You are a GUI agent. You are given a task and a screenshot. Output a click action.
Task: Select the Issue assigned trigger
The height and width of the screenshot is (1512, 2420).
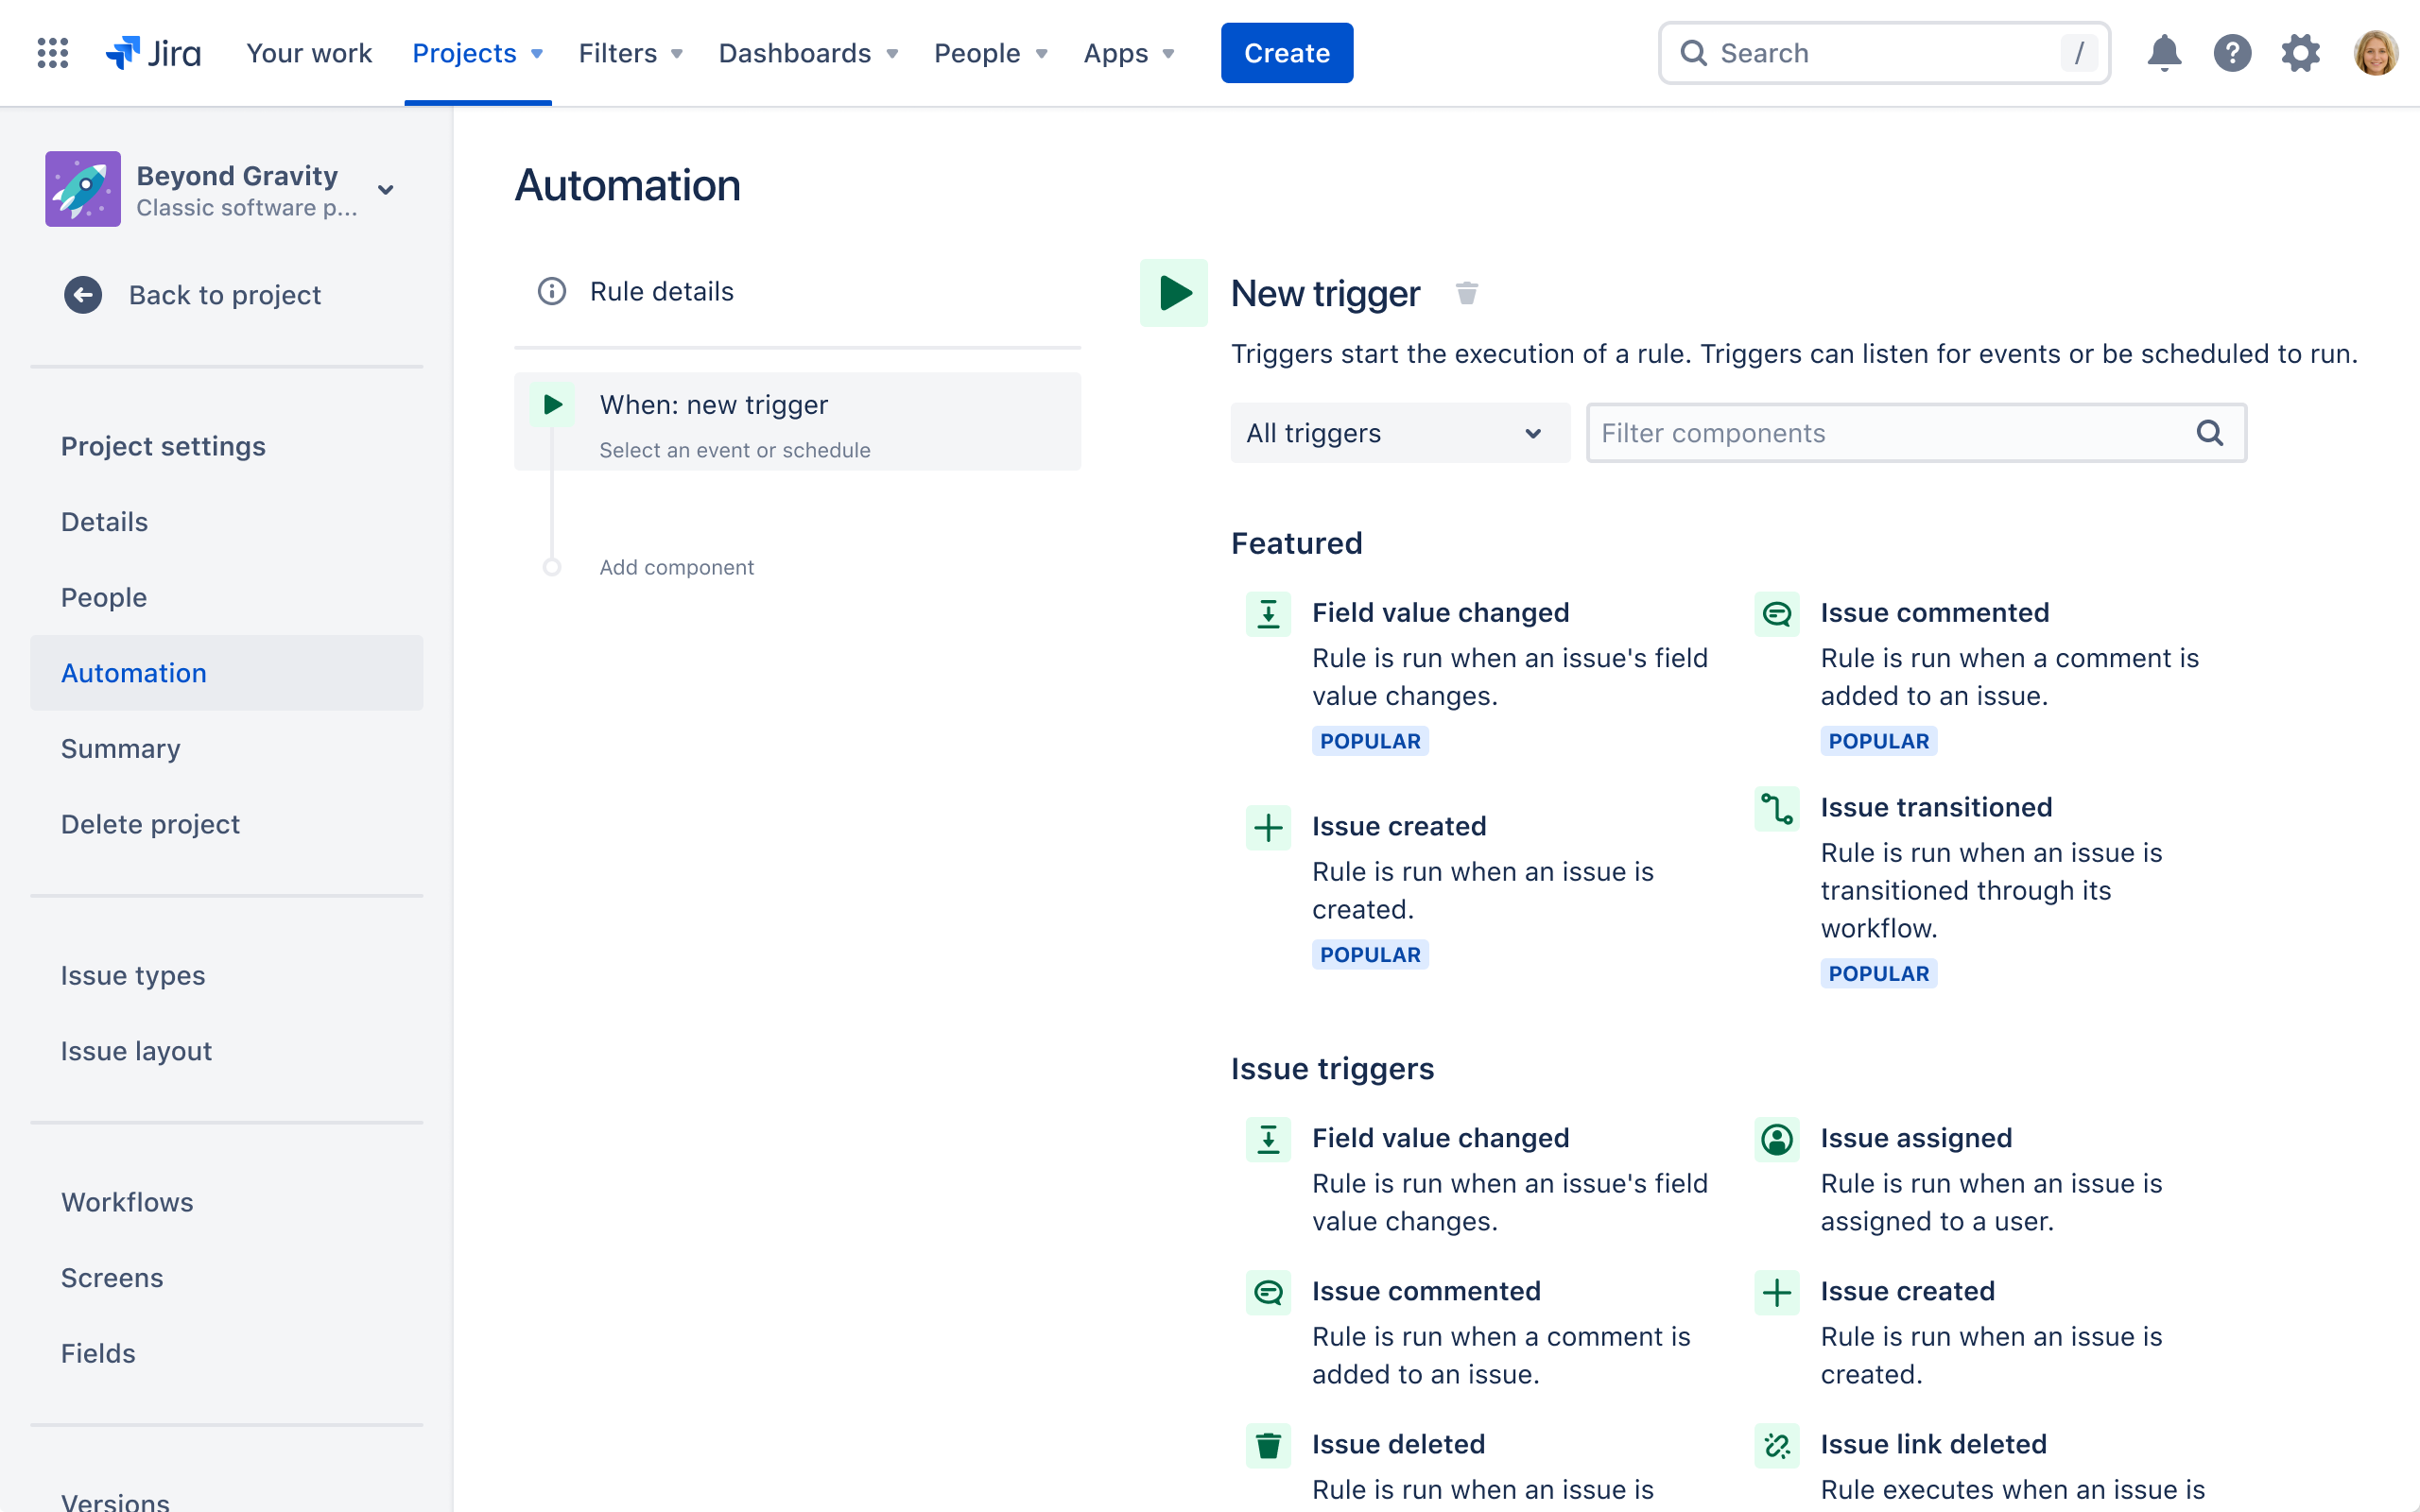point(1915,1137)
